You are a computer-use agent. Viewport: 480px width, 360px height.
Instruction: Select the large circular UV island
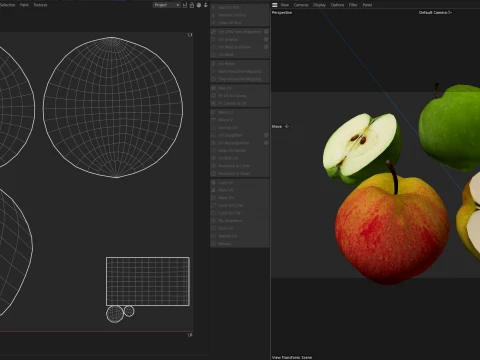pos(113,107)
